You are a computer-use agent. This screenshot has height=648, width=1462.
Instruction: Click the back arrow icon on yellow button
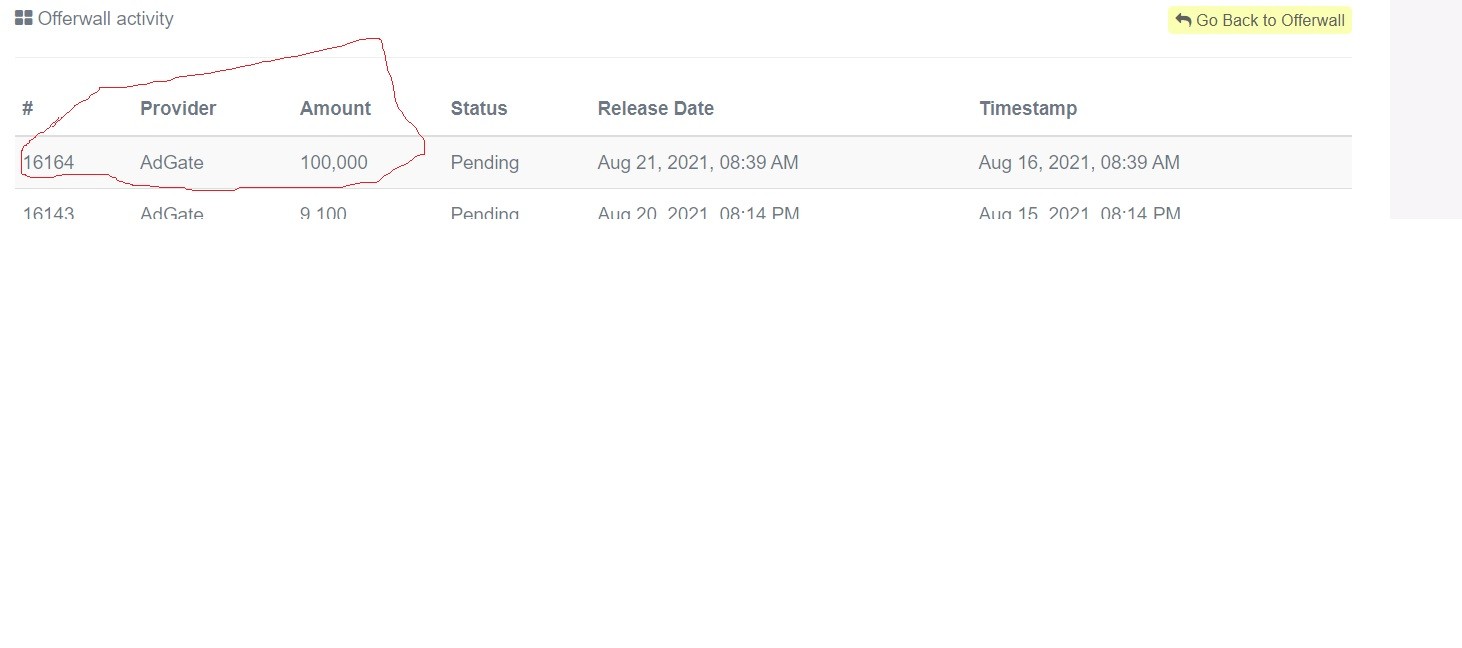click(1183, 20)
